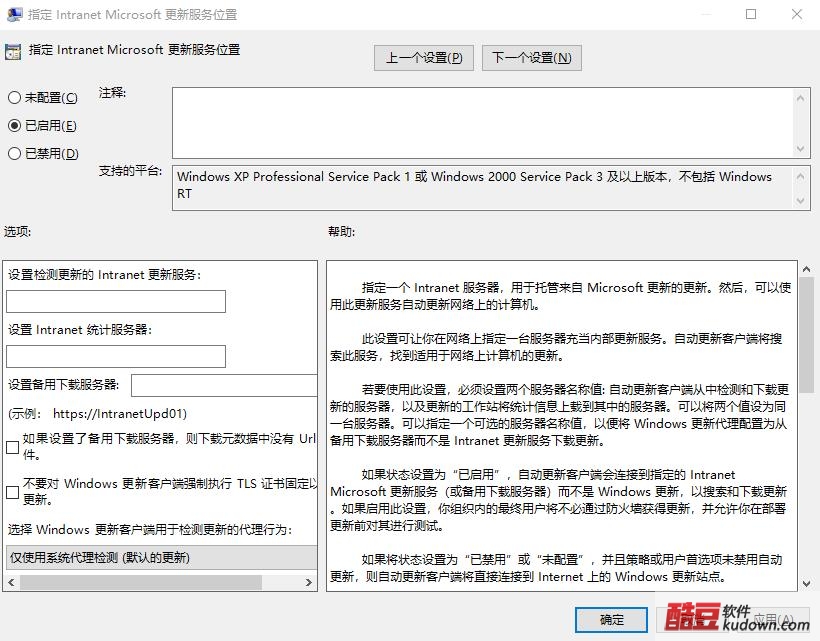This screenshot has height=641, width=820.
Task: Click the label '设置检测更新的 Intranet 更新服务:'
Action: [x=105, y=274]
